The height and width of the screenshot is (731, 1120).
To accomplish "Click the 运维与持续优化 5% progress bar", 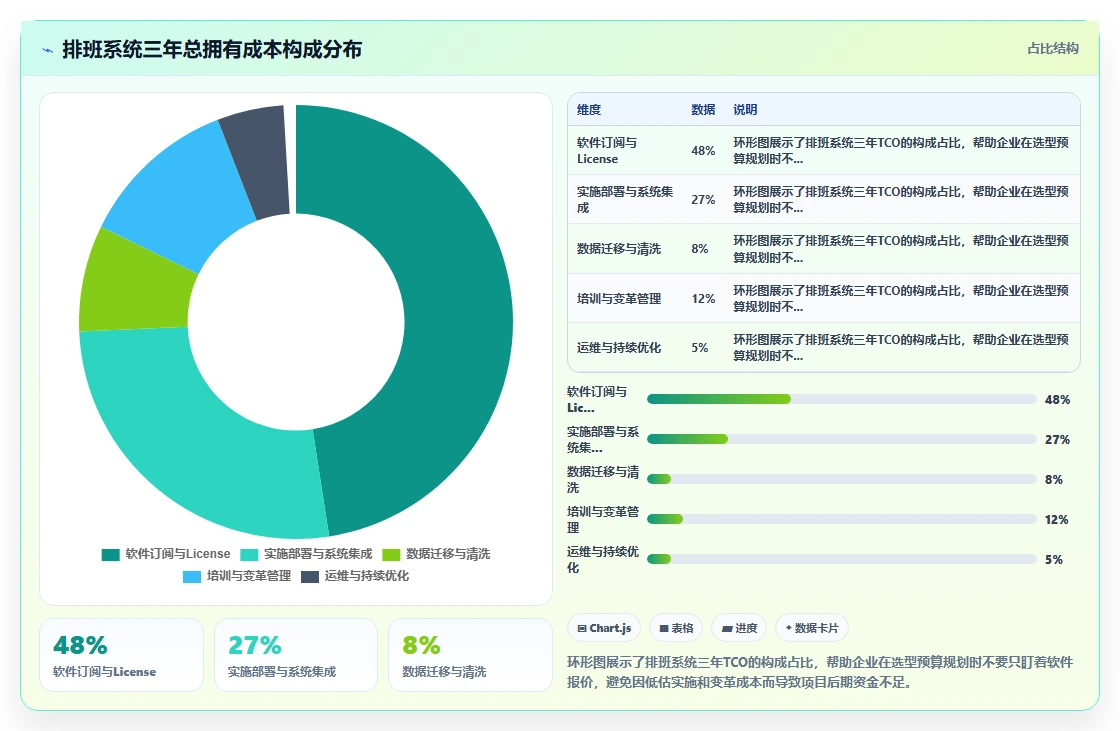I will point(841,560).
